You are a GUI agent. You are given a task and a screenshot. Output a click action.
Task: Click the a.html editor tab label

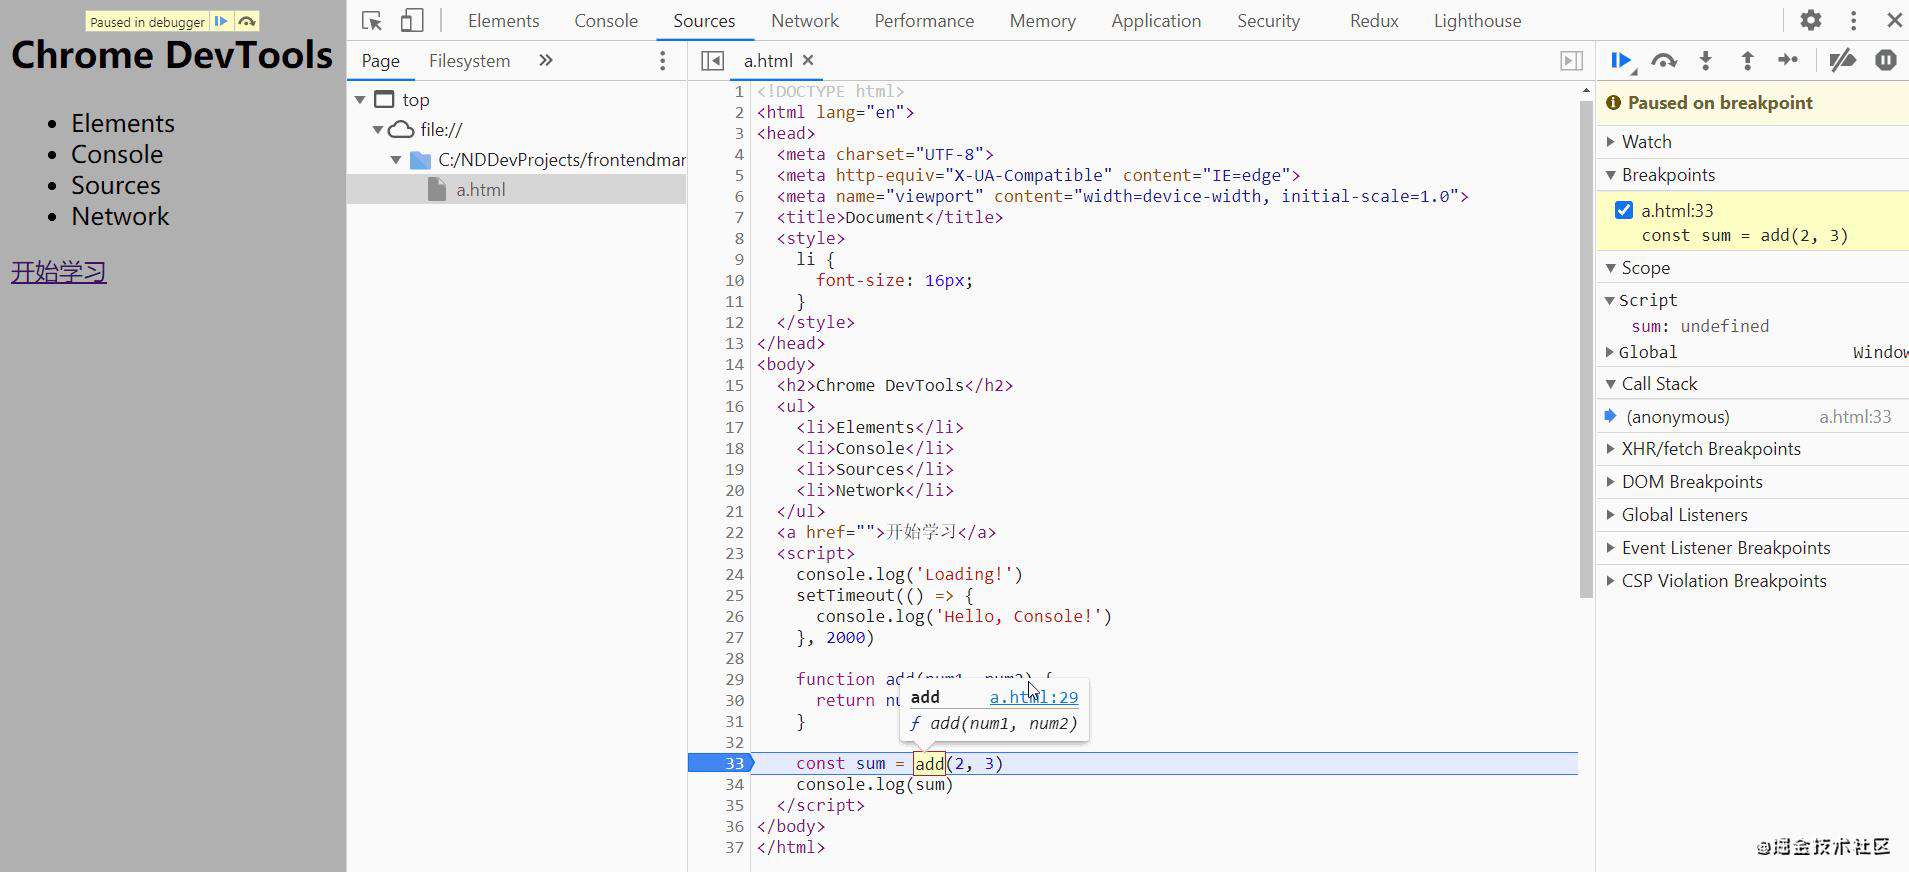coord(768,61)
